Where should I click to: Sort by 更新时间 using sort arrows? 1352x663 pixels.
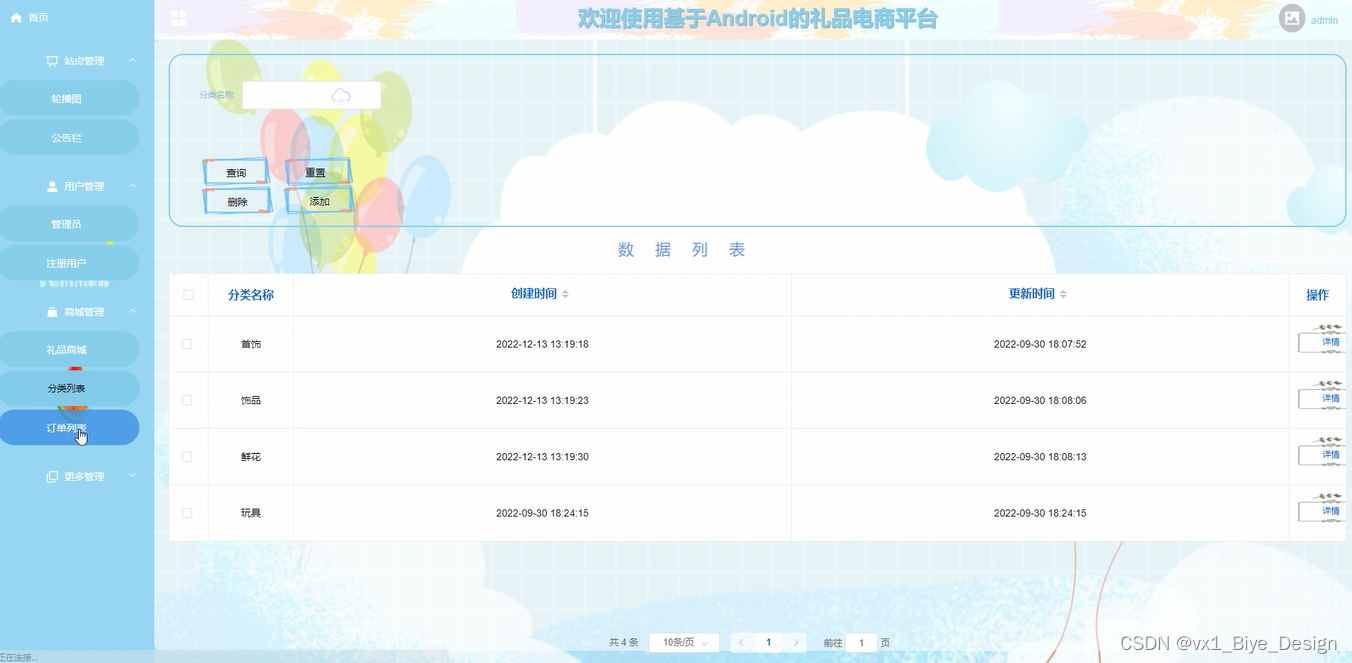1063,294
